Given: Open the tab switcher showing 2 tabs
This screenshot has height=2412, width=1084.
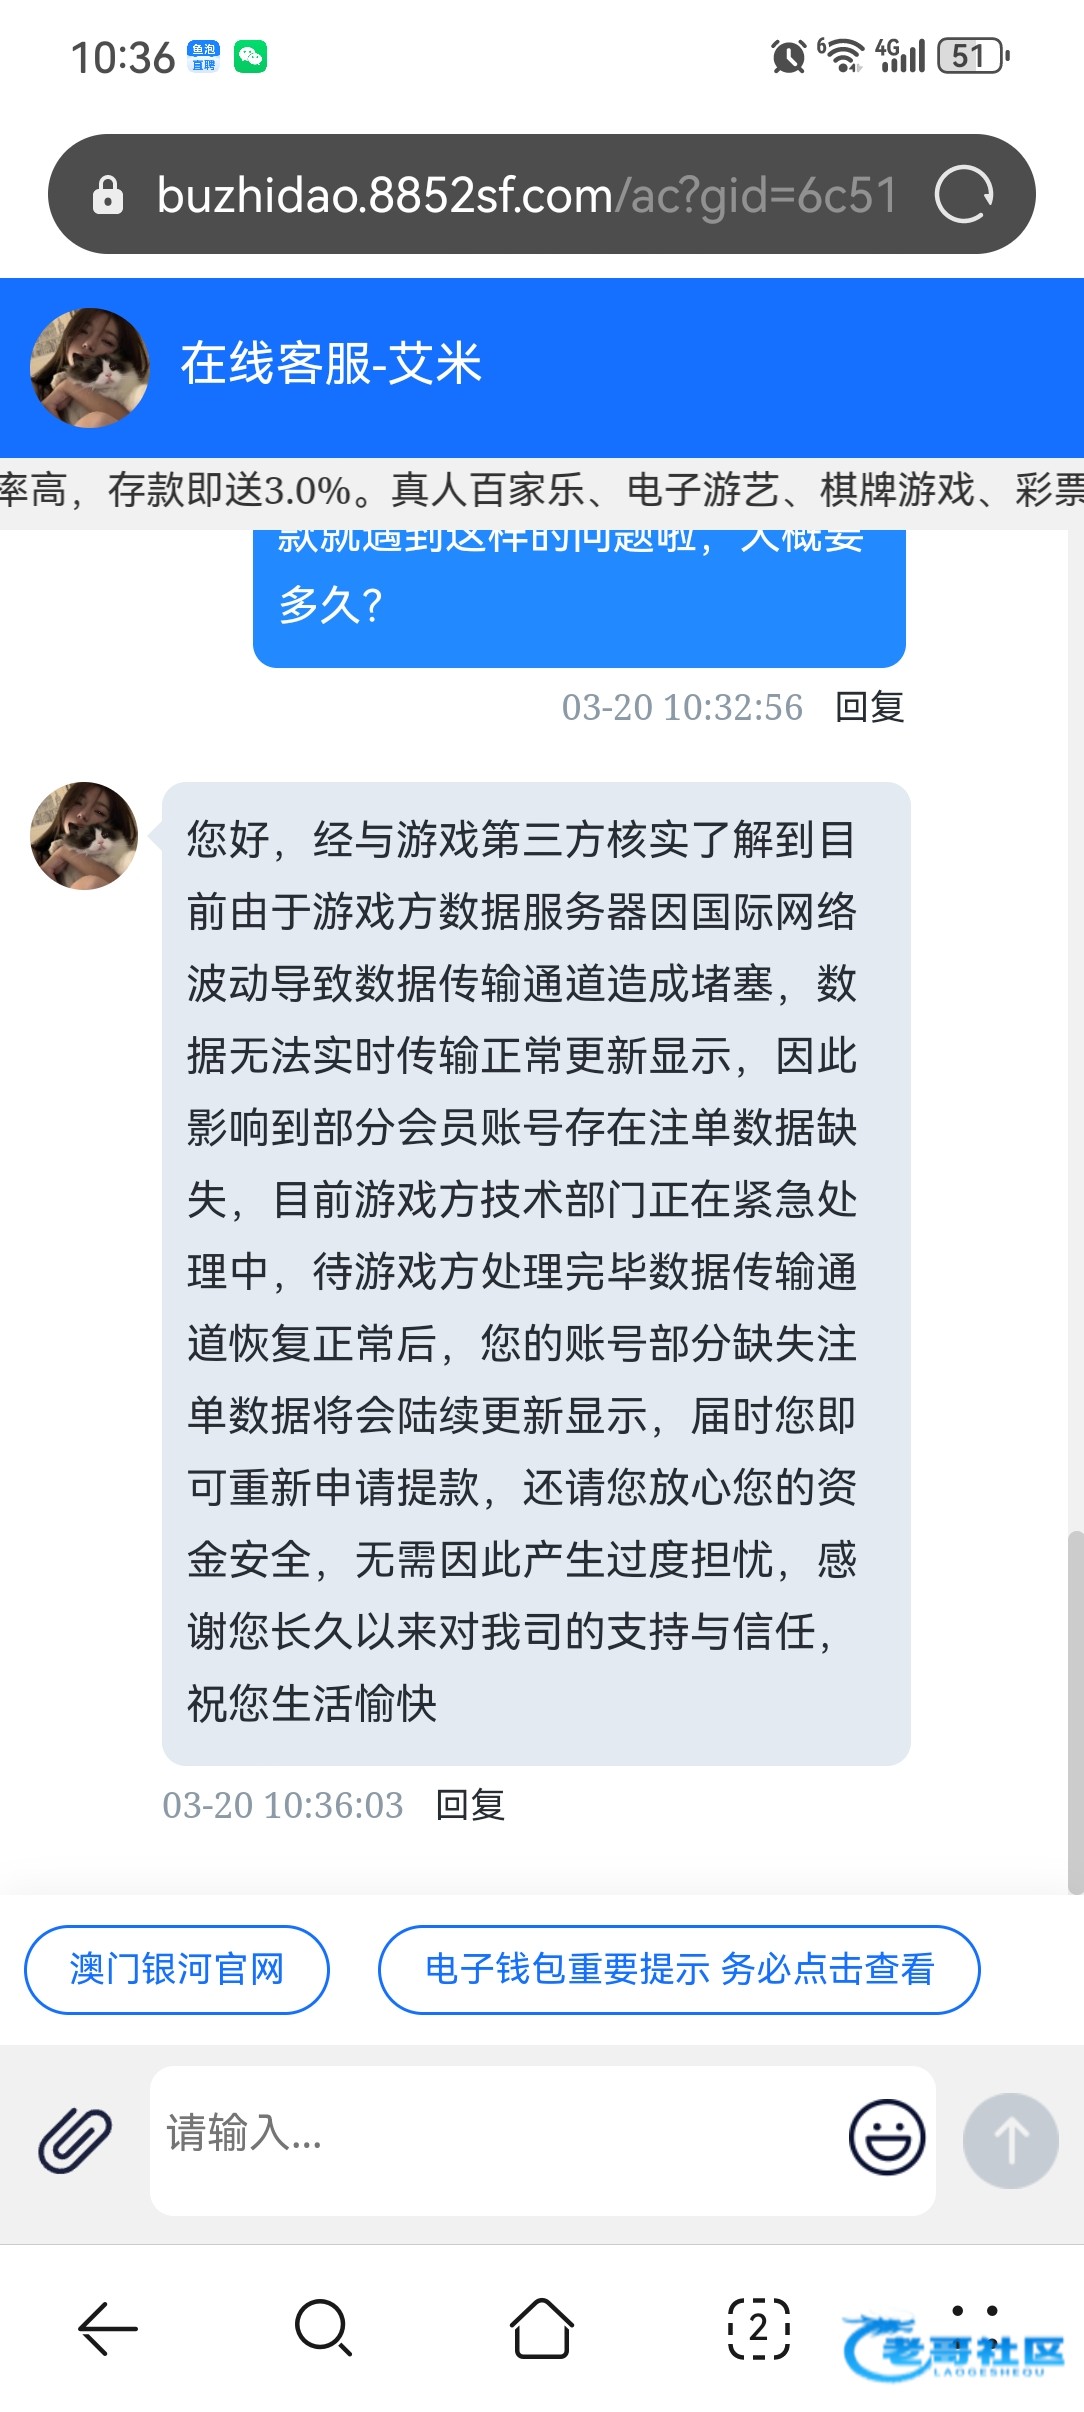Looking at the screenshot, I should click(758, 2328).
